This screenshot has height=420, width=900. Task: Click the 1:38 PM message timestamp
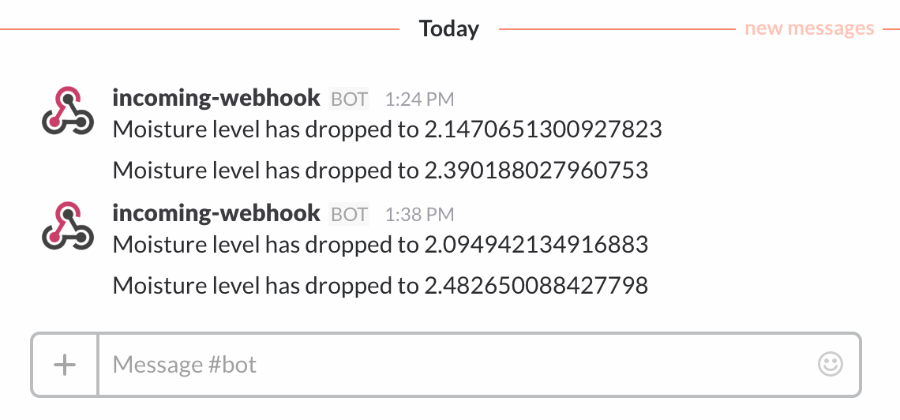point(419,215)
